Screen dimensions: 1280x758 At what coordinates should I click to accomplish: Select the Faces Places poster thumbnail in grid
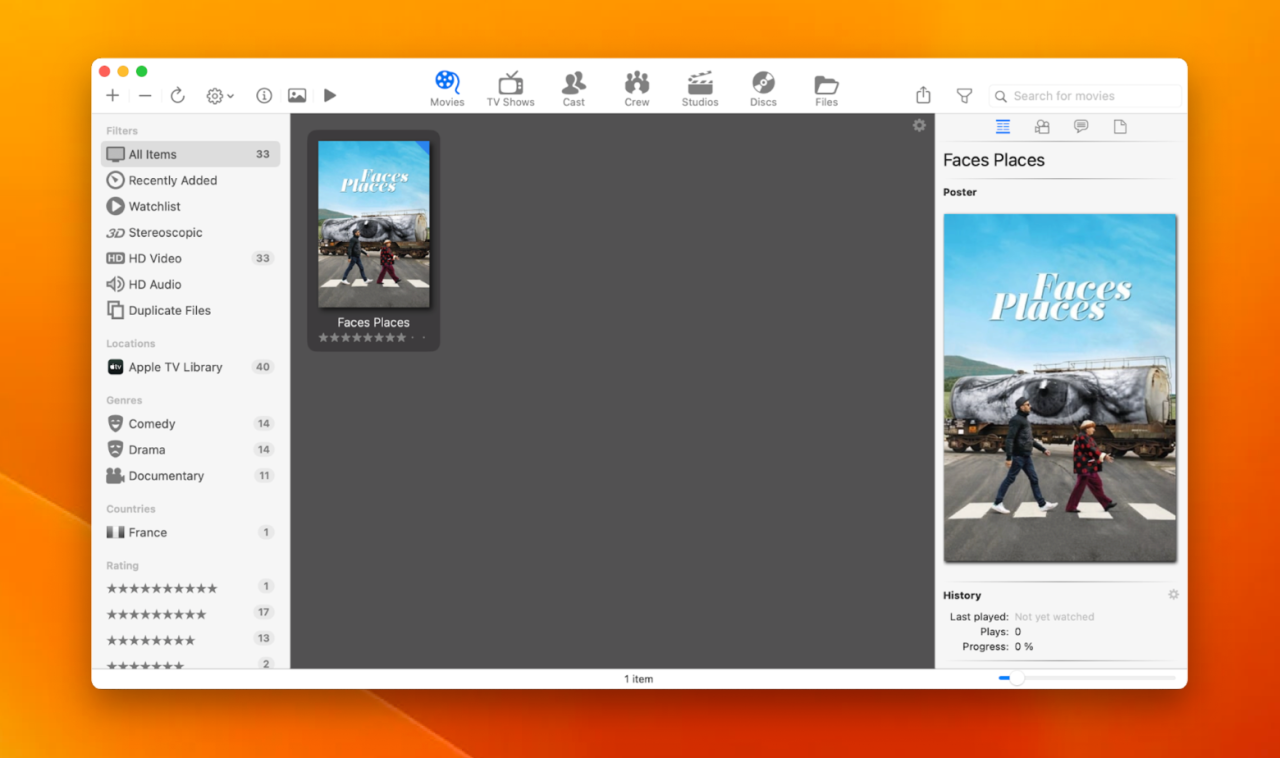374,224
